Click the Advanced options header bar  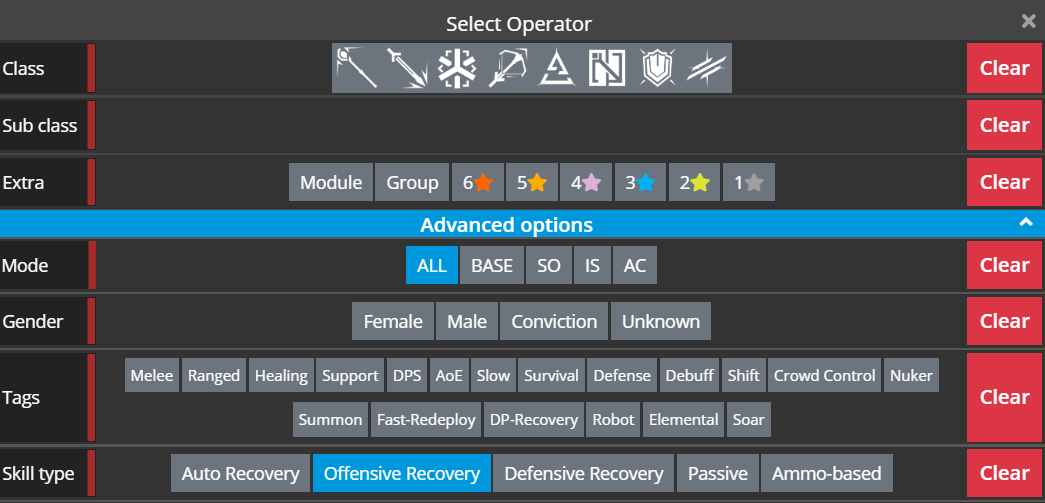pos(522,224)
